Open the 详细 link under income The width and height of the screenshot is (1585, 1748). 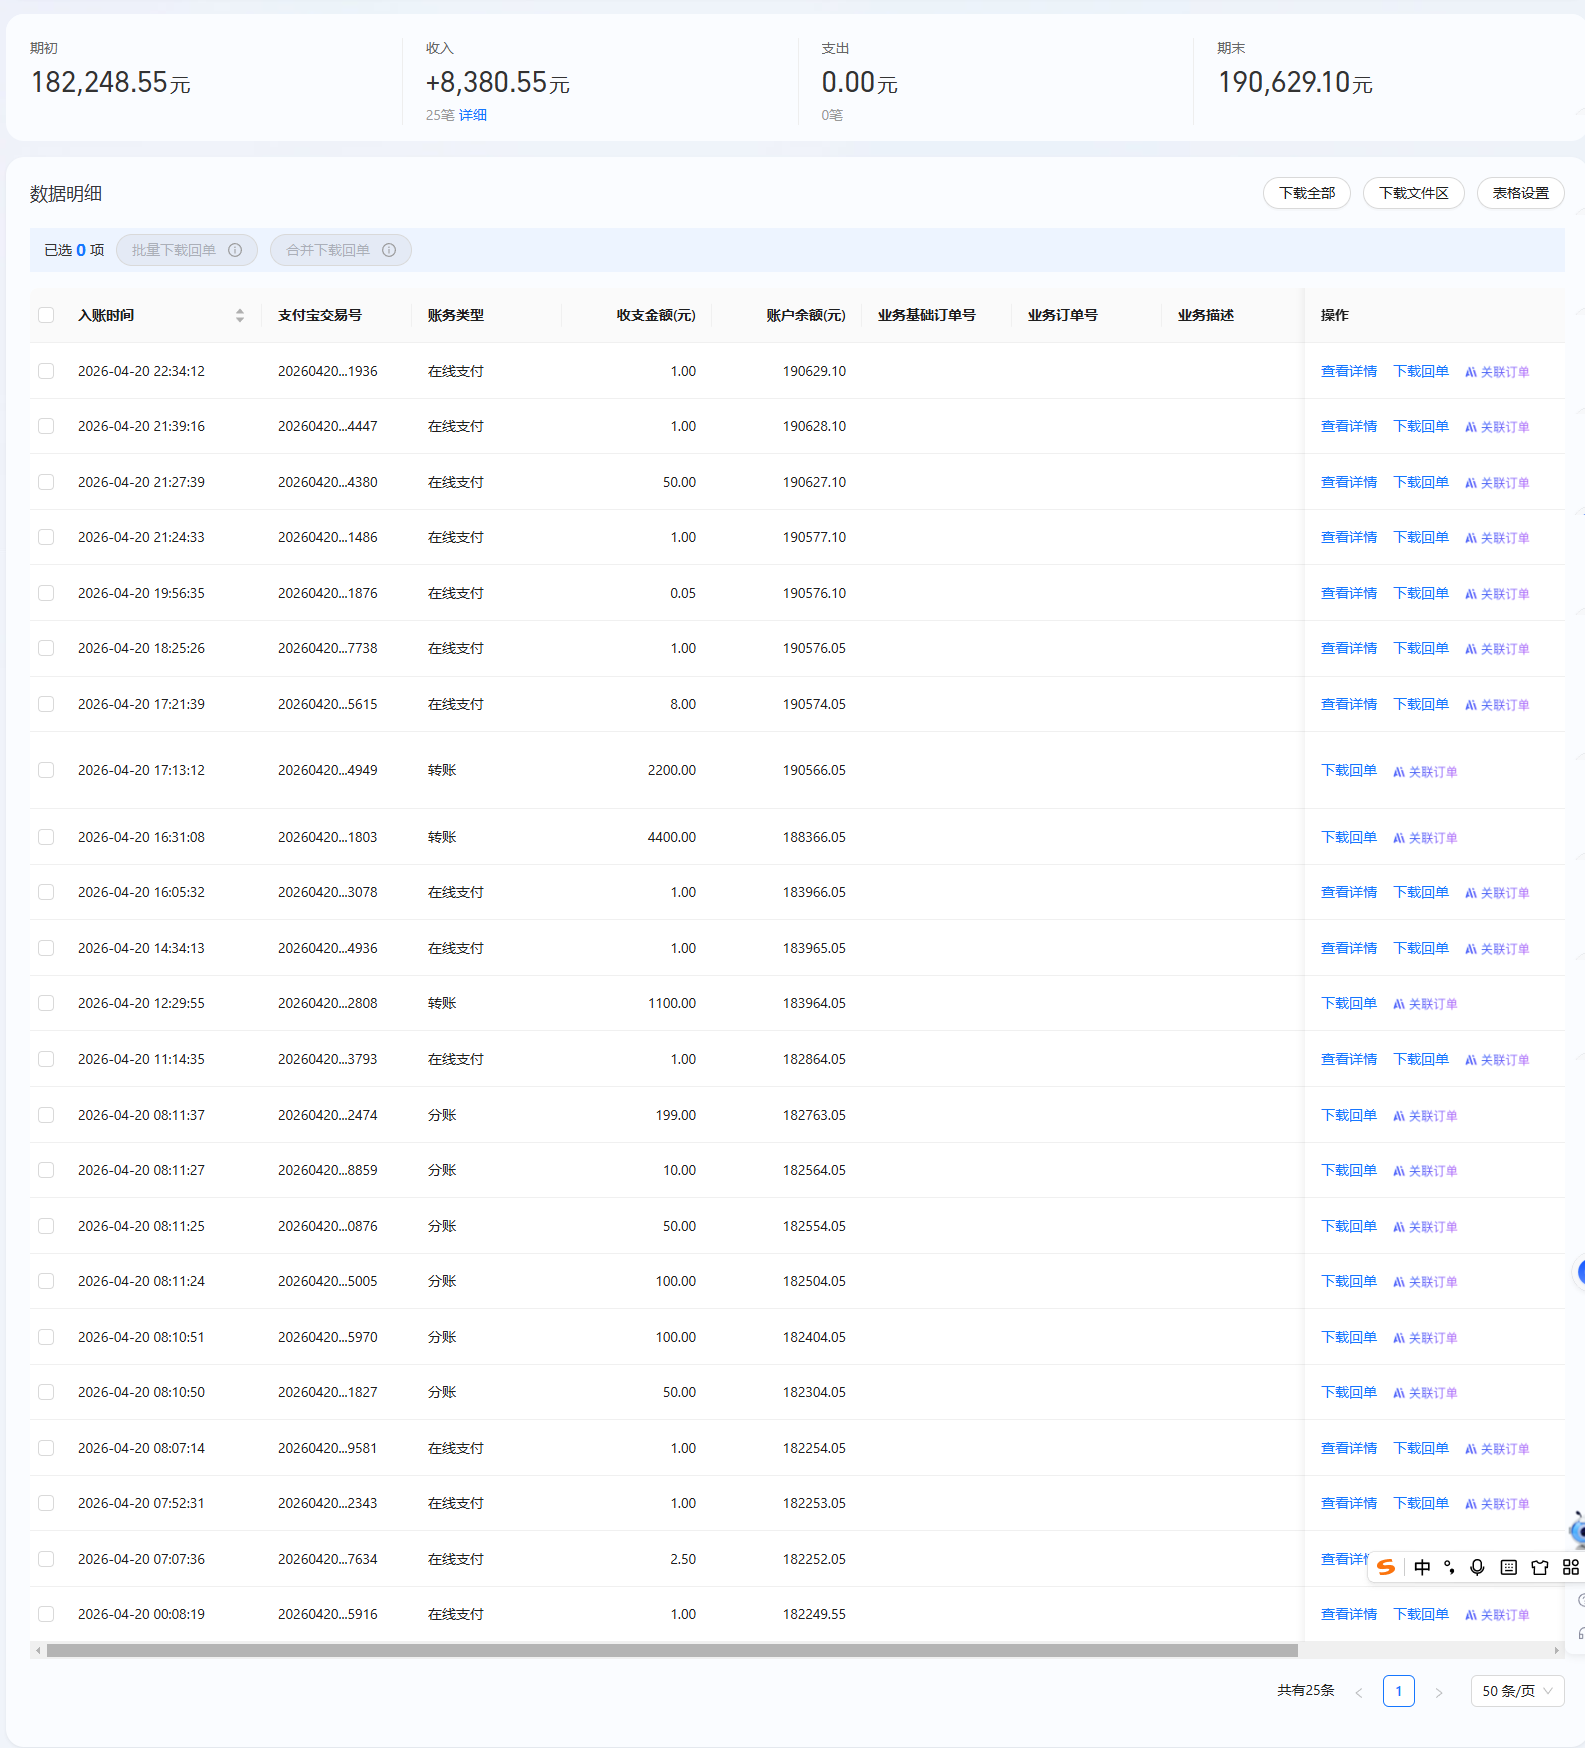click(x=473, y=115)
